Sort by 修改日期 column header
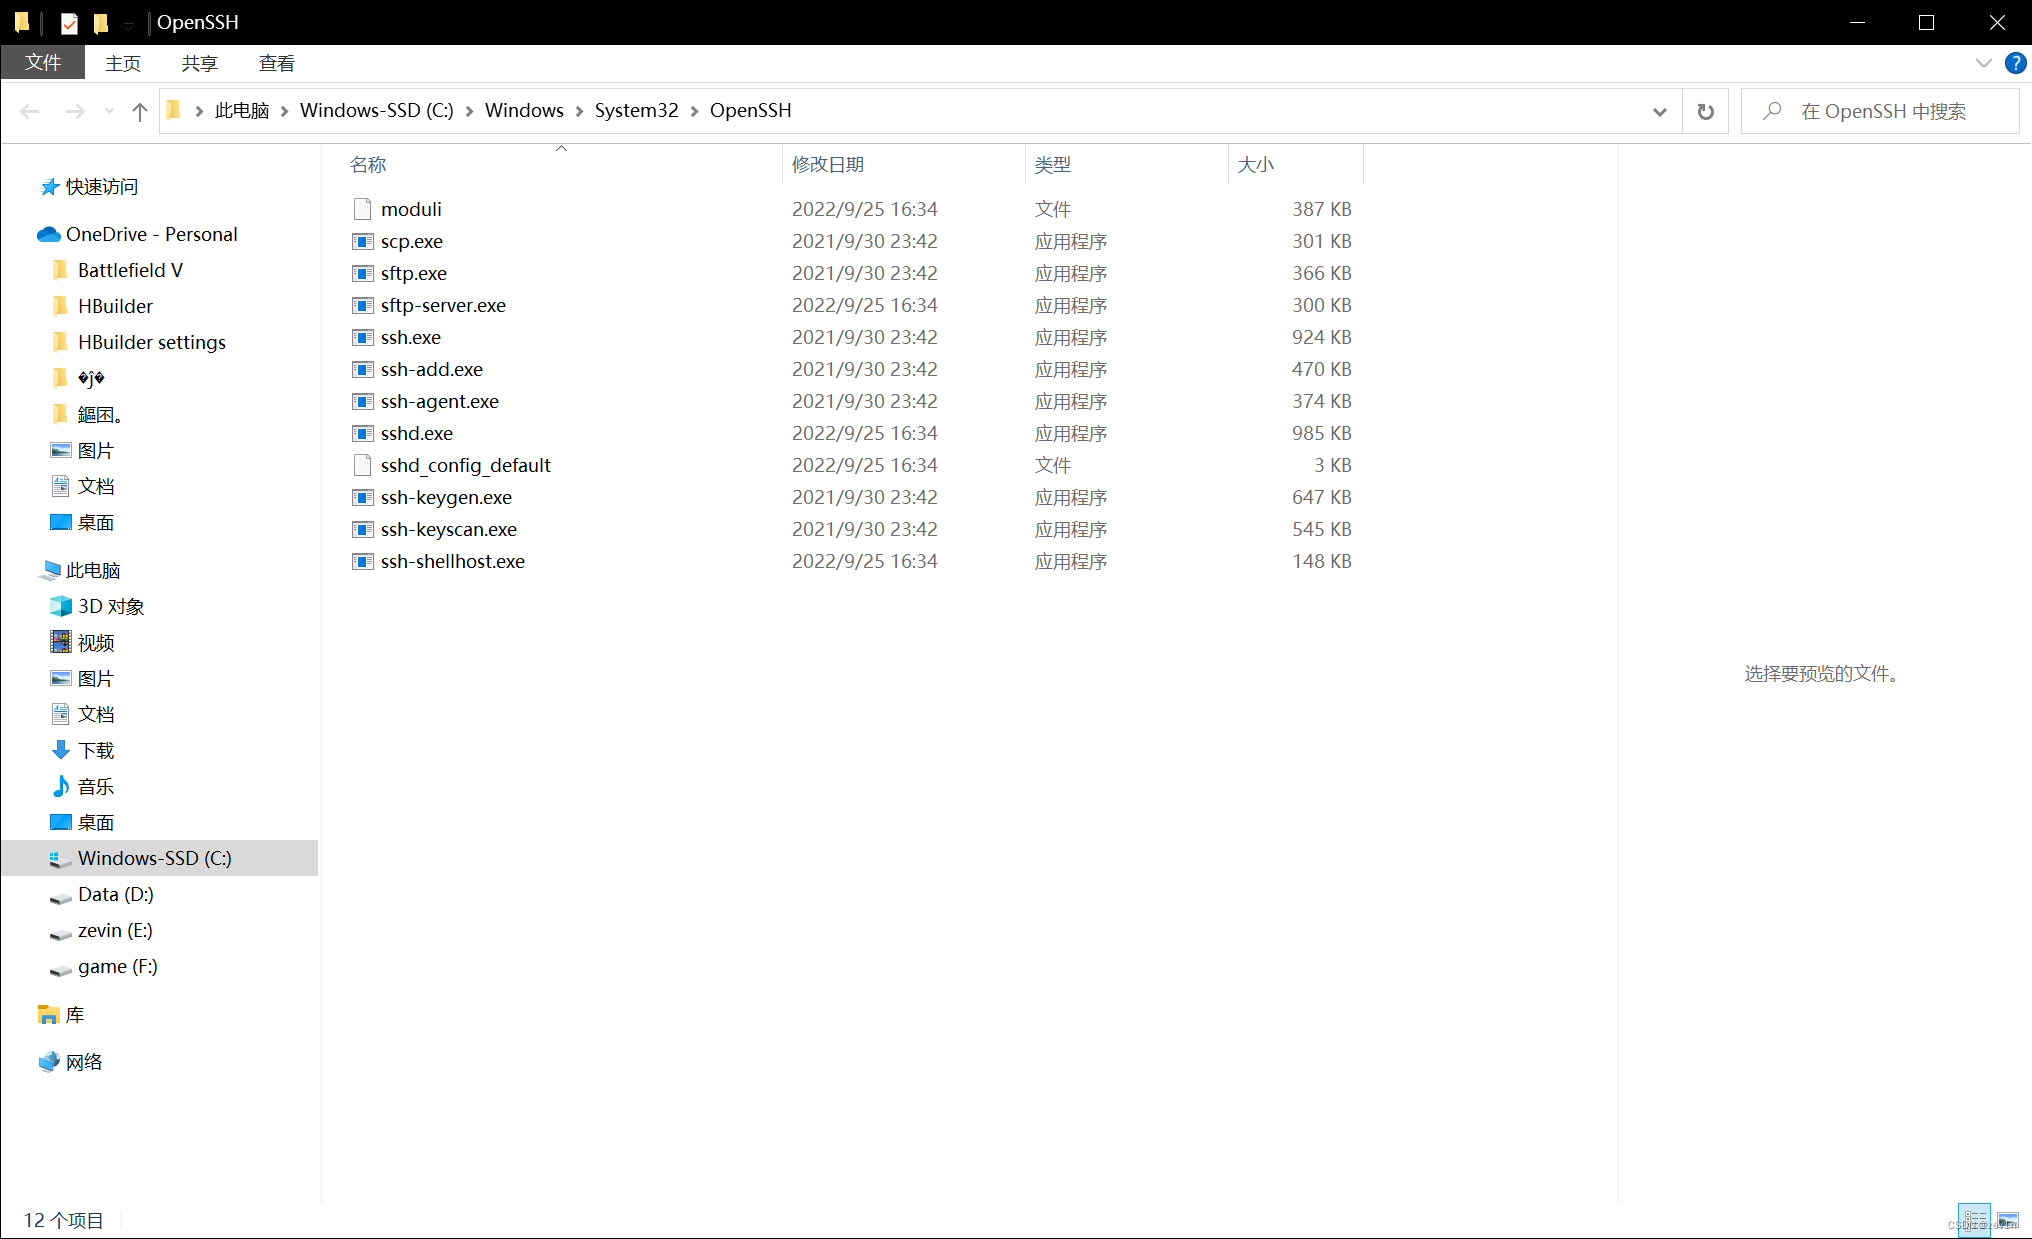 point(827,164)
